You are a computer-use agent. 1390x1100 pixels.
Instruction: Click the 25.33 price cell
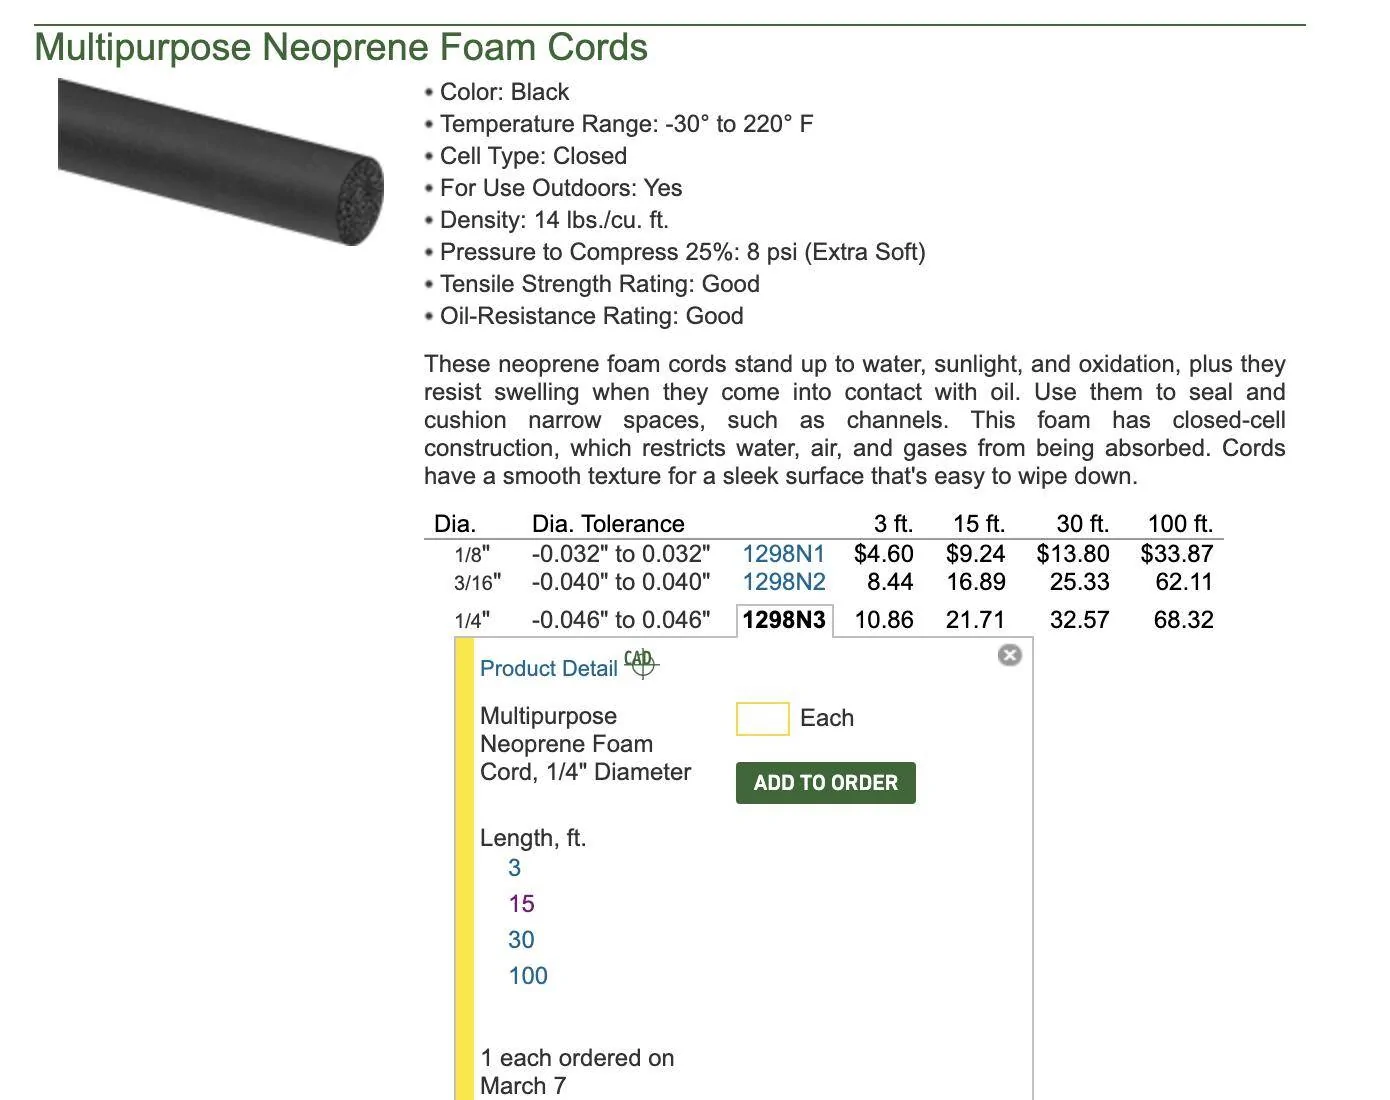click(x=1080, y=582)
